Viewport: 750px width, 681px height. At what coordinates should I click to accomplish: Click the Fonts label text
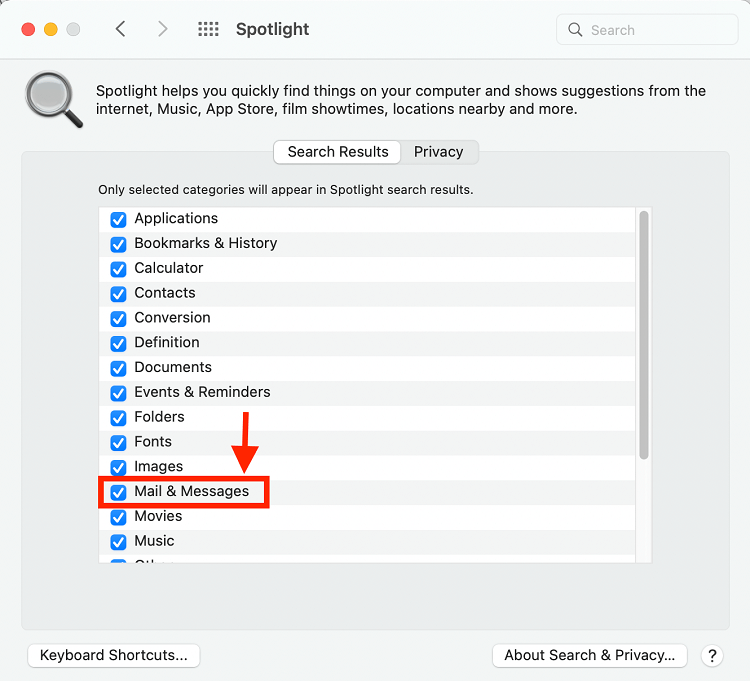pyautogui.click(x=153, y=441)
